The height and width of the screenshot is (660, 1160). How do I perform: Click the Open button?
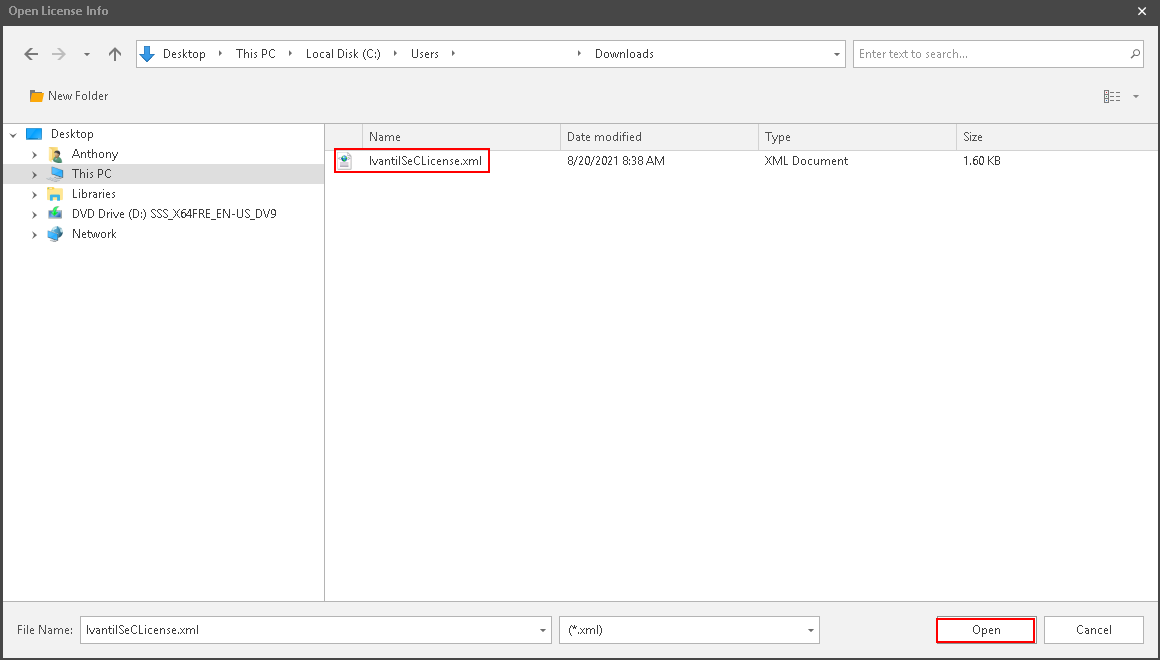985,630
